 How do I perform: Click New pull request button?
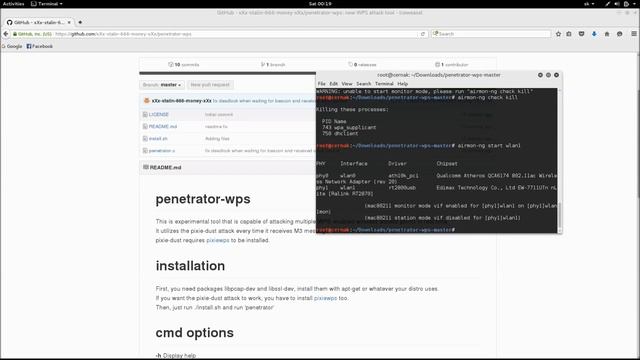point(210,85)
